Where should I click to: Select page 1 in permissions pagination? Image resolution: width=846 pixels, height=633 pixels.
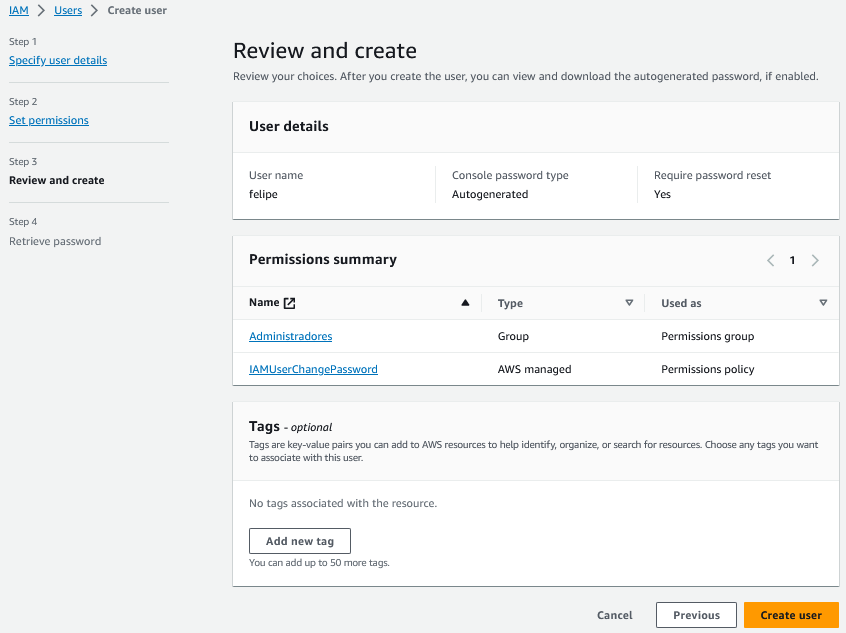[792, 260]
